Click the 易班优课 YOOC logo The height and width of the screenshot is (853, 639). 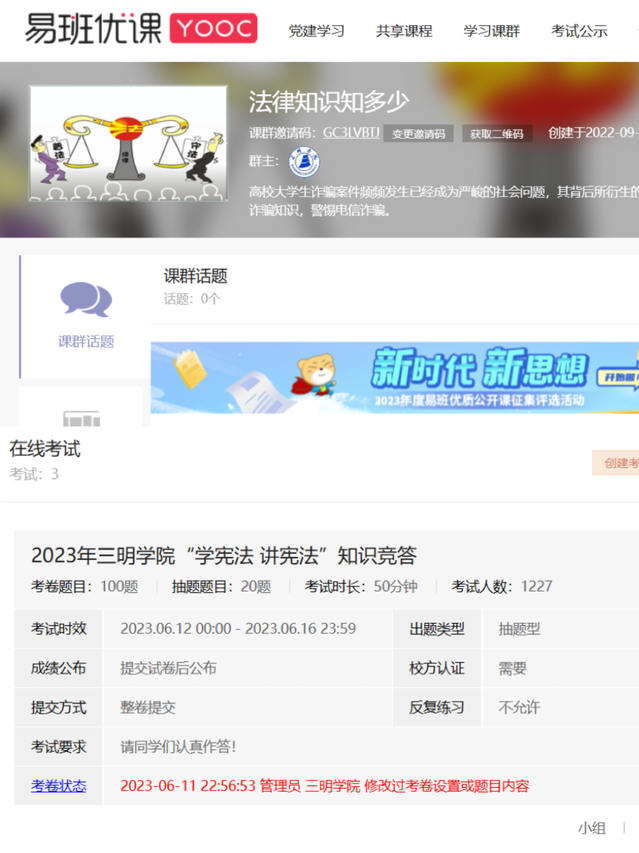(140, 29)
